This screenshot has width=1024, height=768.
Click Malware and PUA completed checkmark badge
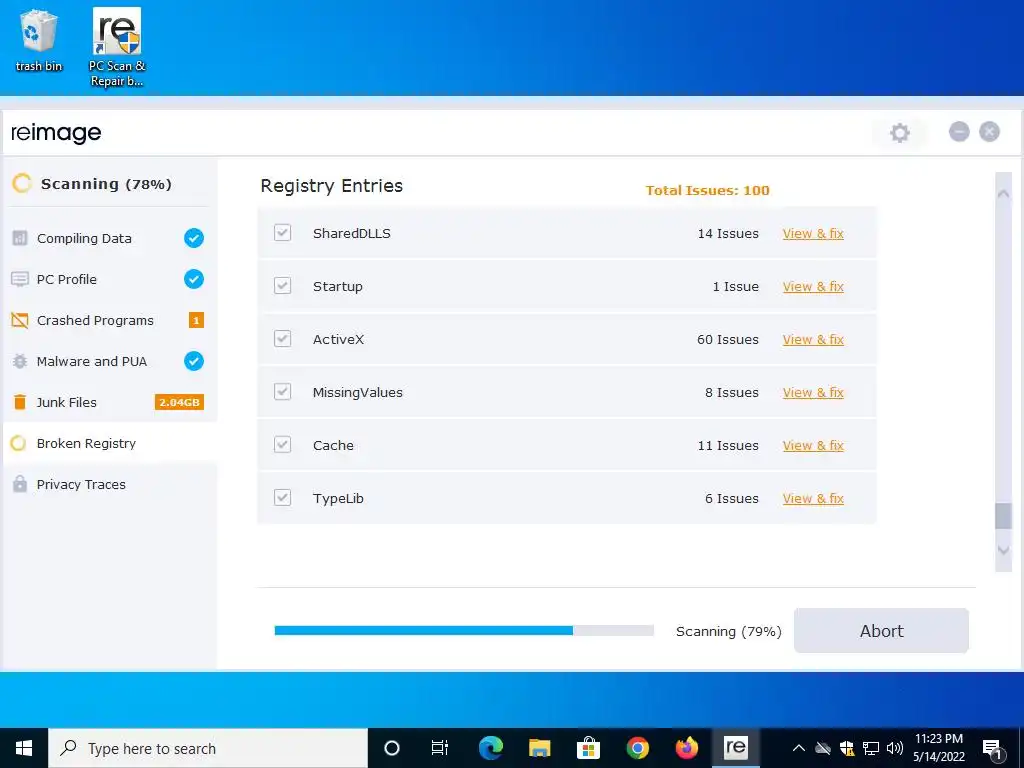pyautogui.click(x=194, y=361)
